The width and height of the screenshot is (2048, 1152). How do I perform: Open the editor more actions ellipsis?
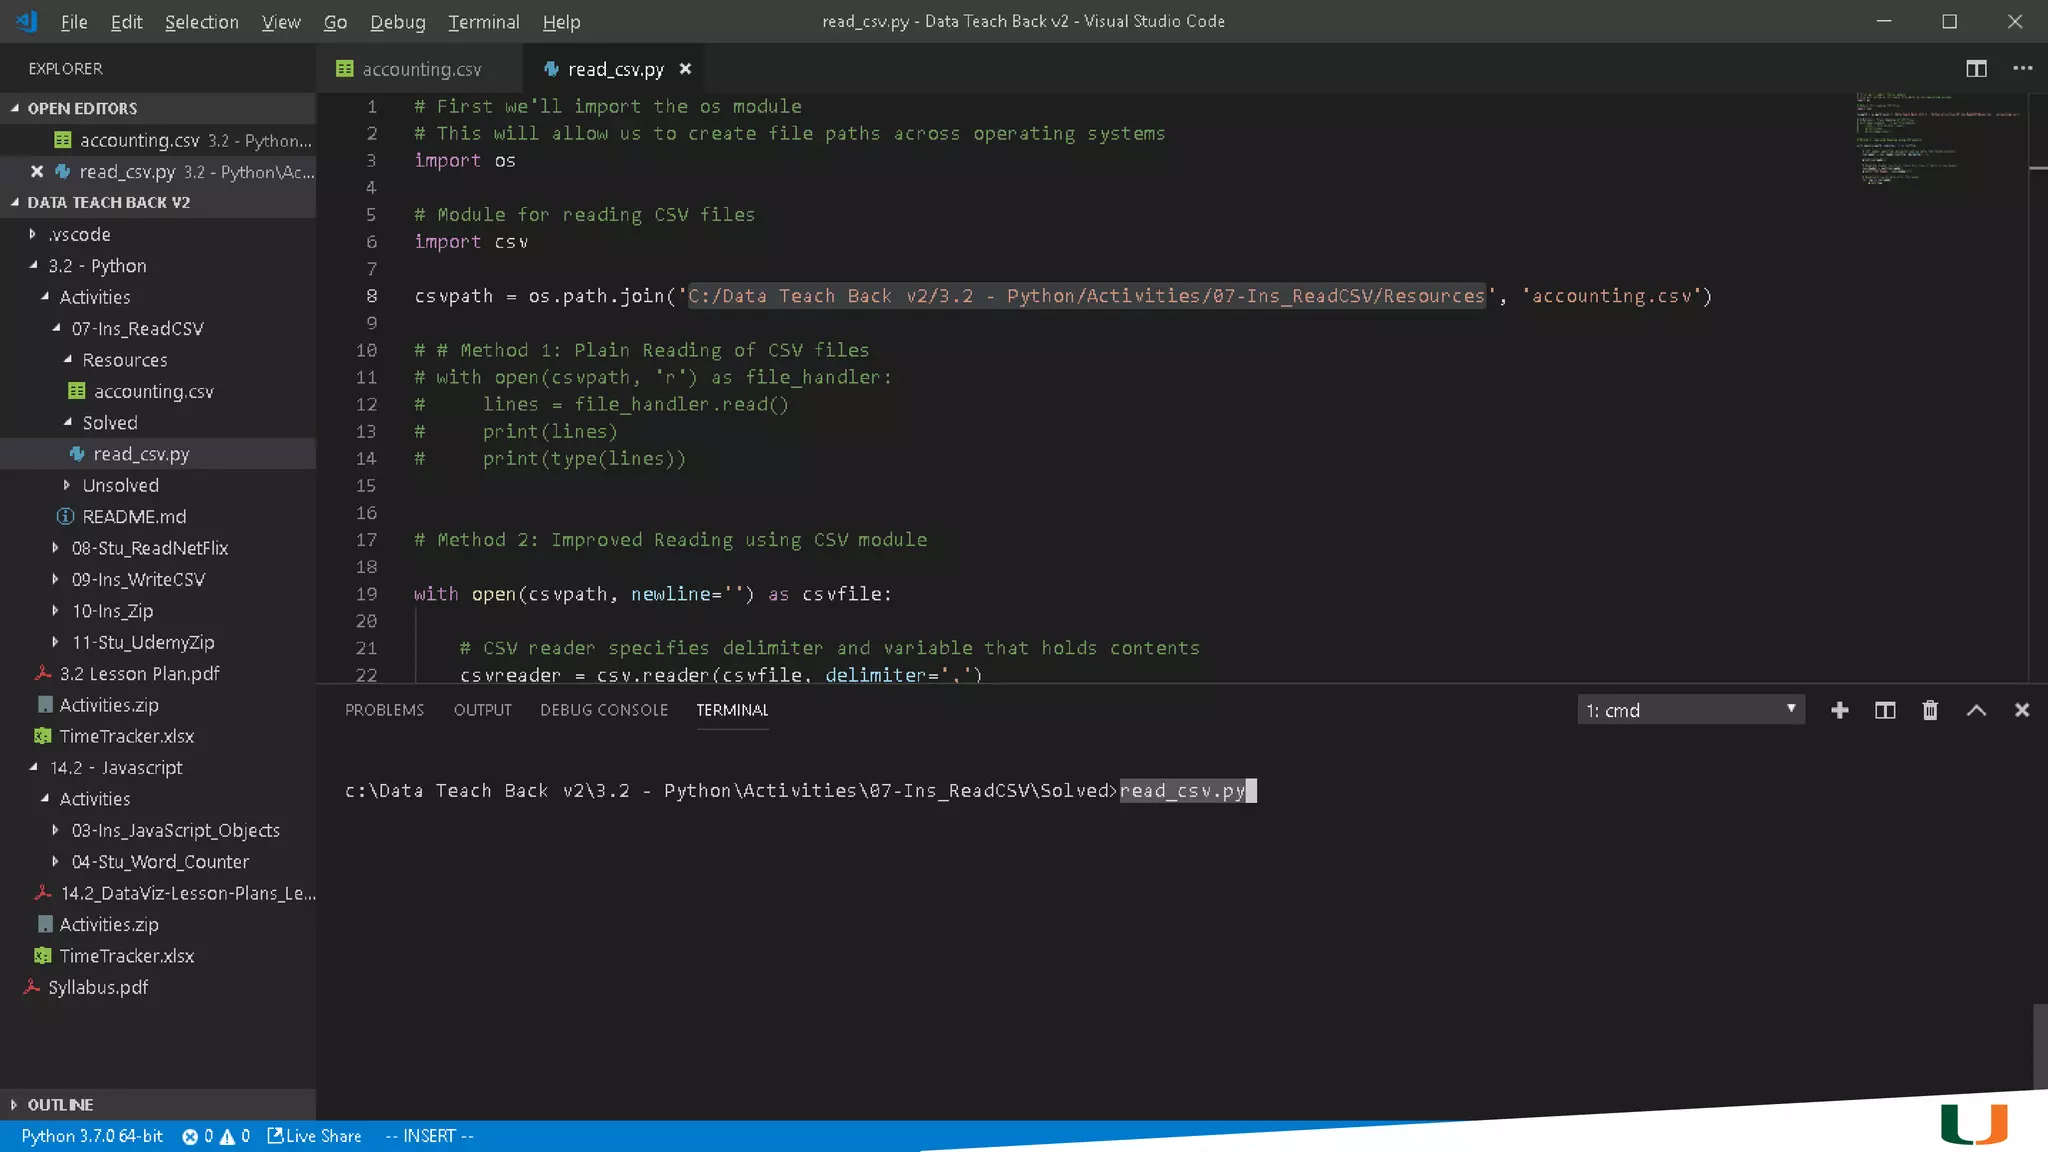(x=2022, y=69)
